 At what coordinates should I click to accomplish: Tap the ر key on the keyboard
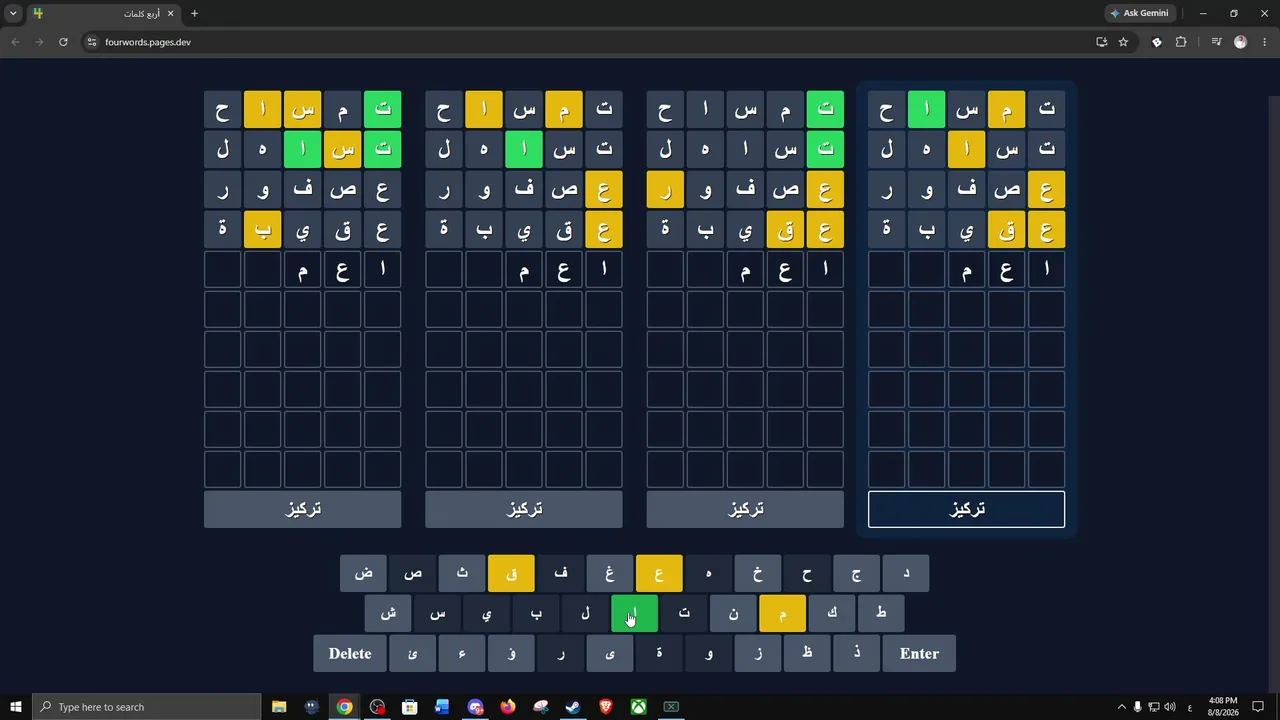click(x=561, y=653)
